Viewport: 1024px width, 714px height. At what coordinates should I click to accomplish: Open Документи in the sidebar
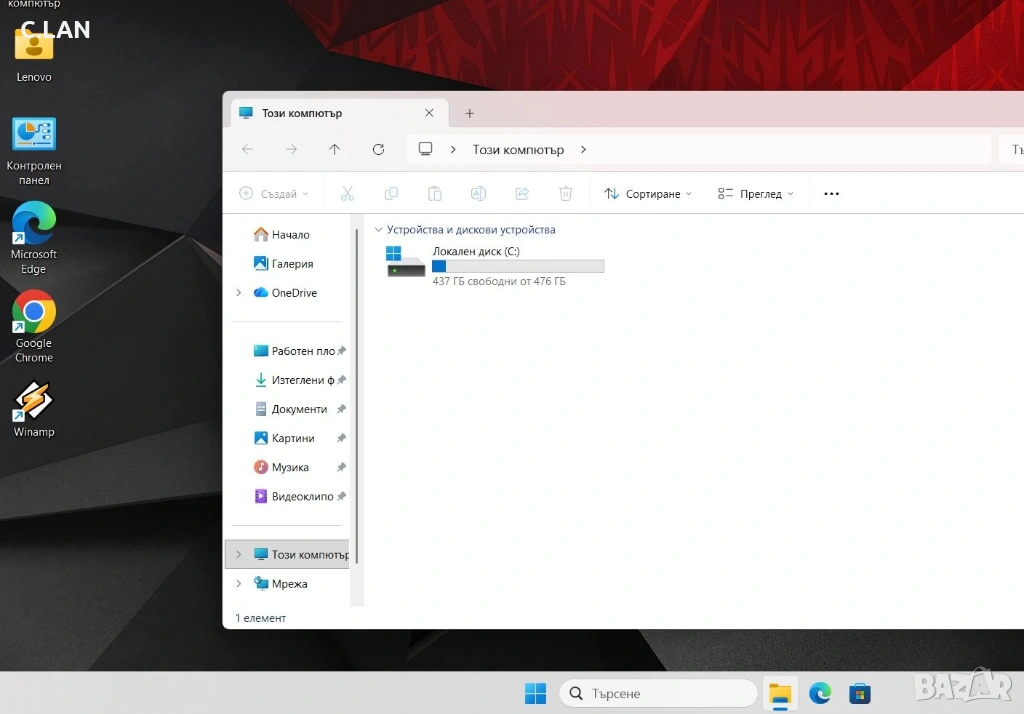click(298, 409)
